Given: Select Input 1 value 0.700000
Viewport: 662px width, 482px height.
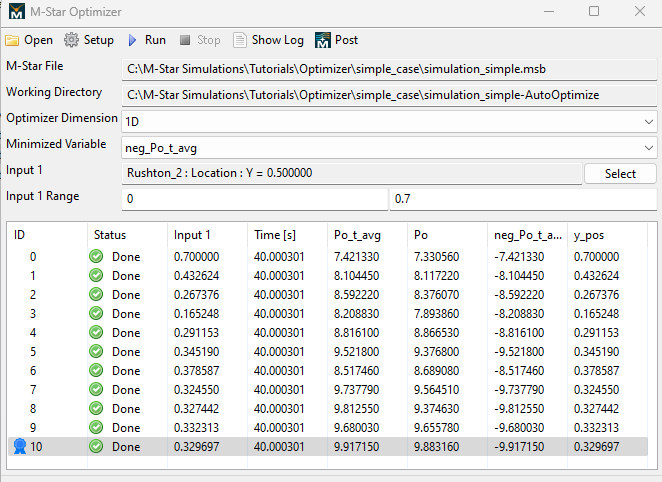Looking at the screenshot, I should [x=196, y=257].
